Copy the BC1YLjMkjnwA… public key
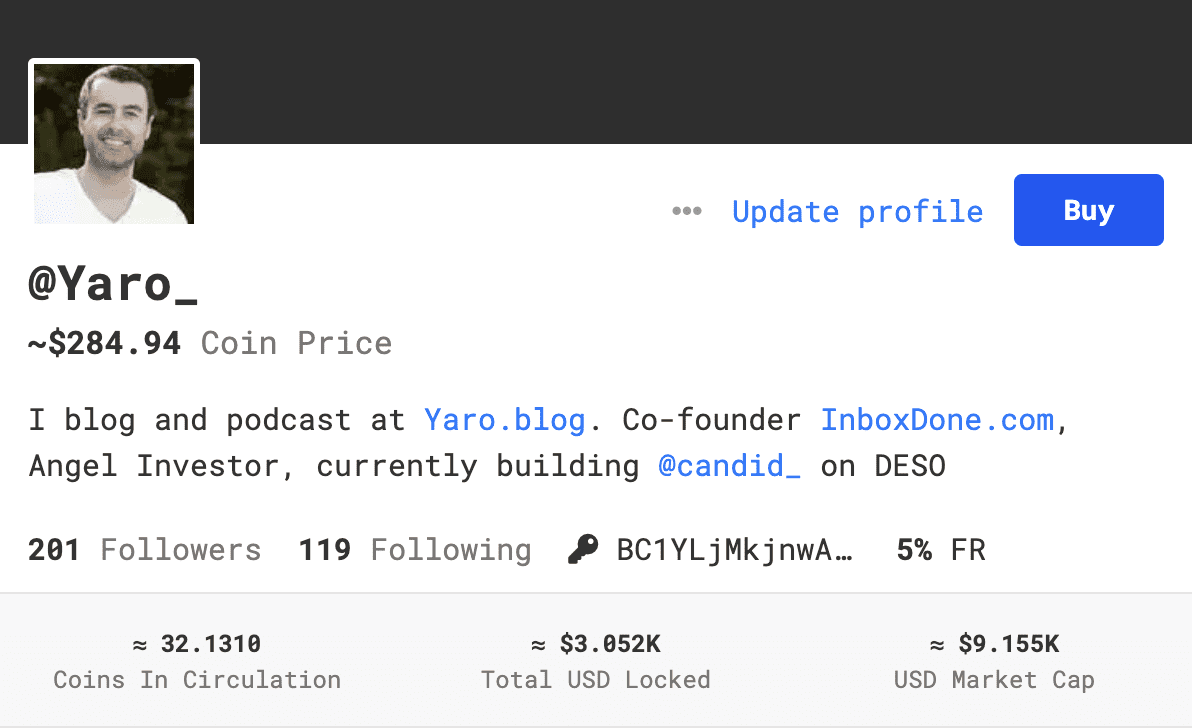1192x728 pixels. [x=734, y=549]
